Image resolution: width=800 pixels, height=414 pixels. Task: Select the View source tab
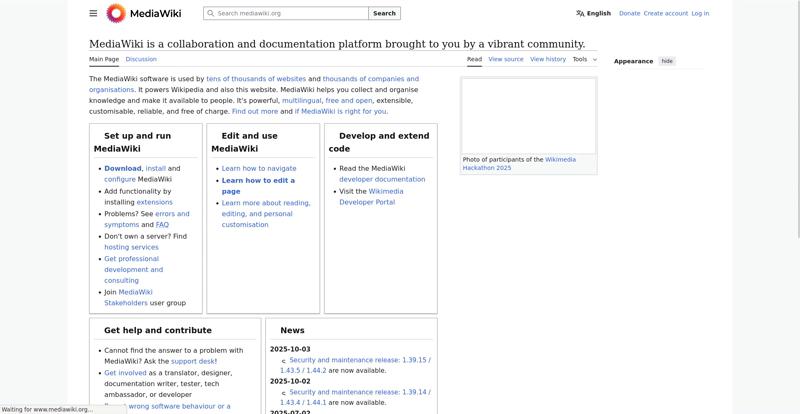click(505, 59)
